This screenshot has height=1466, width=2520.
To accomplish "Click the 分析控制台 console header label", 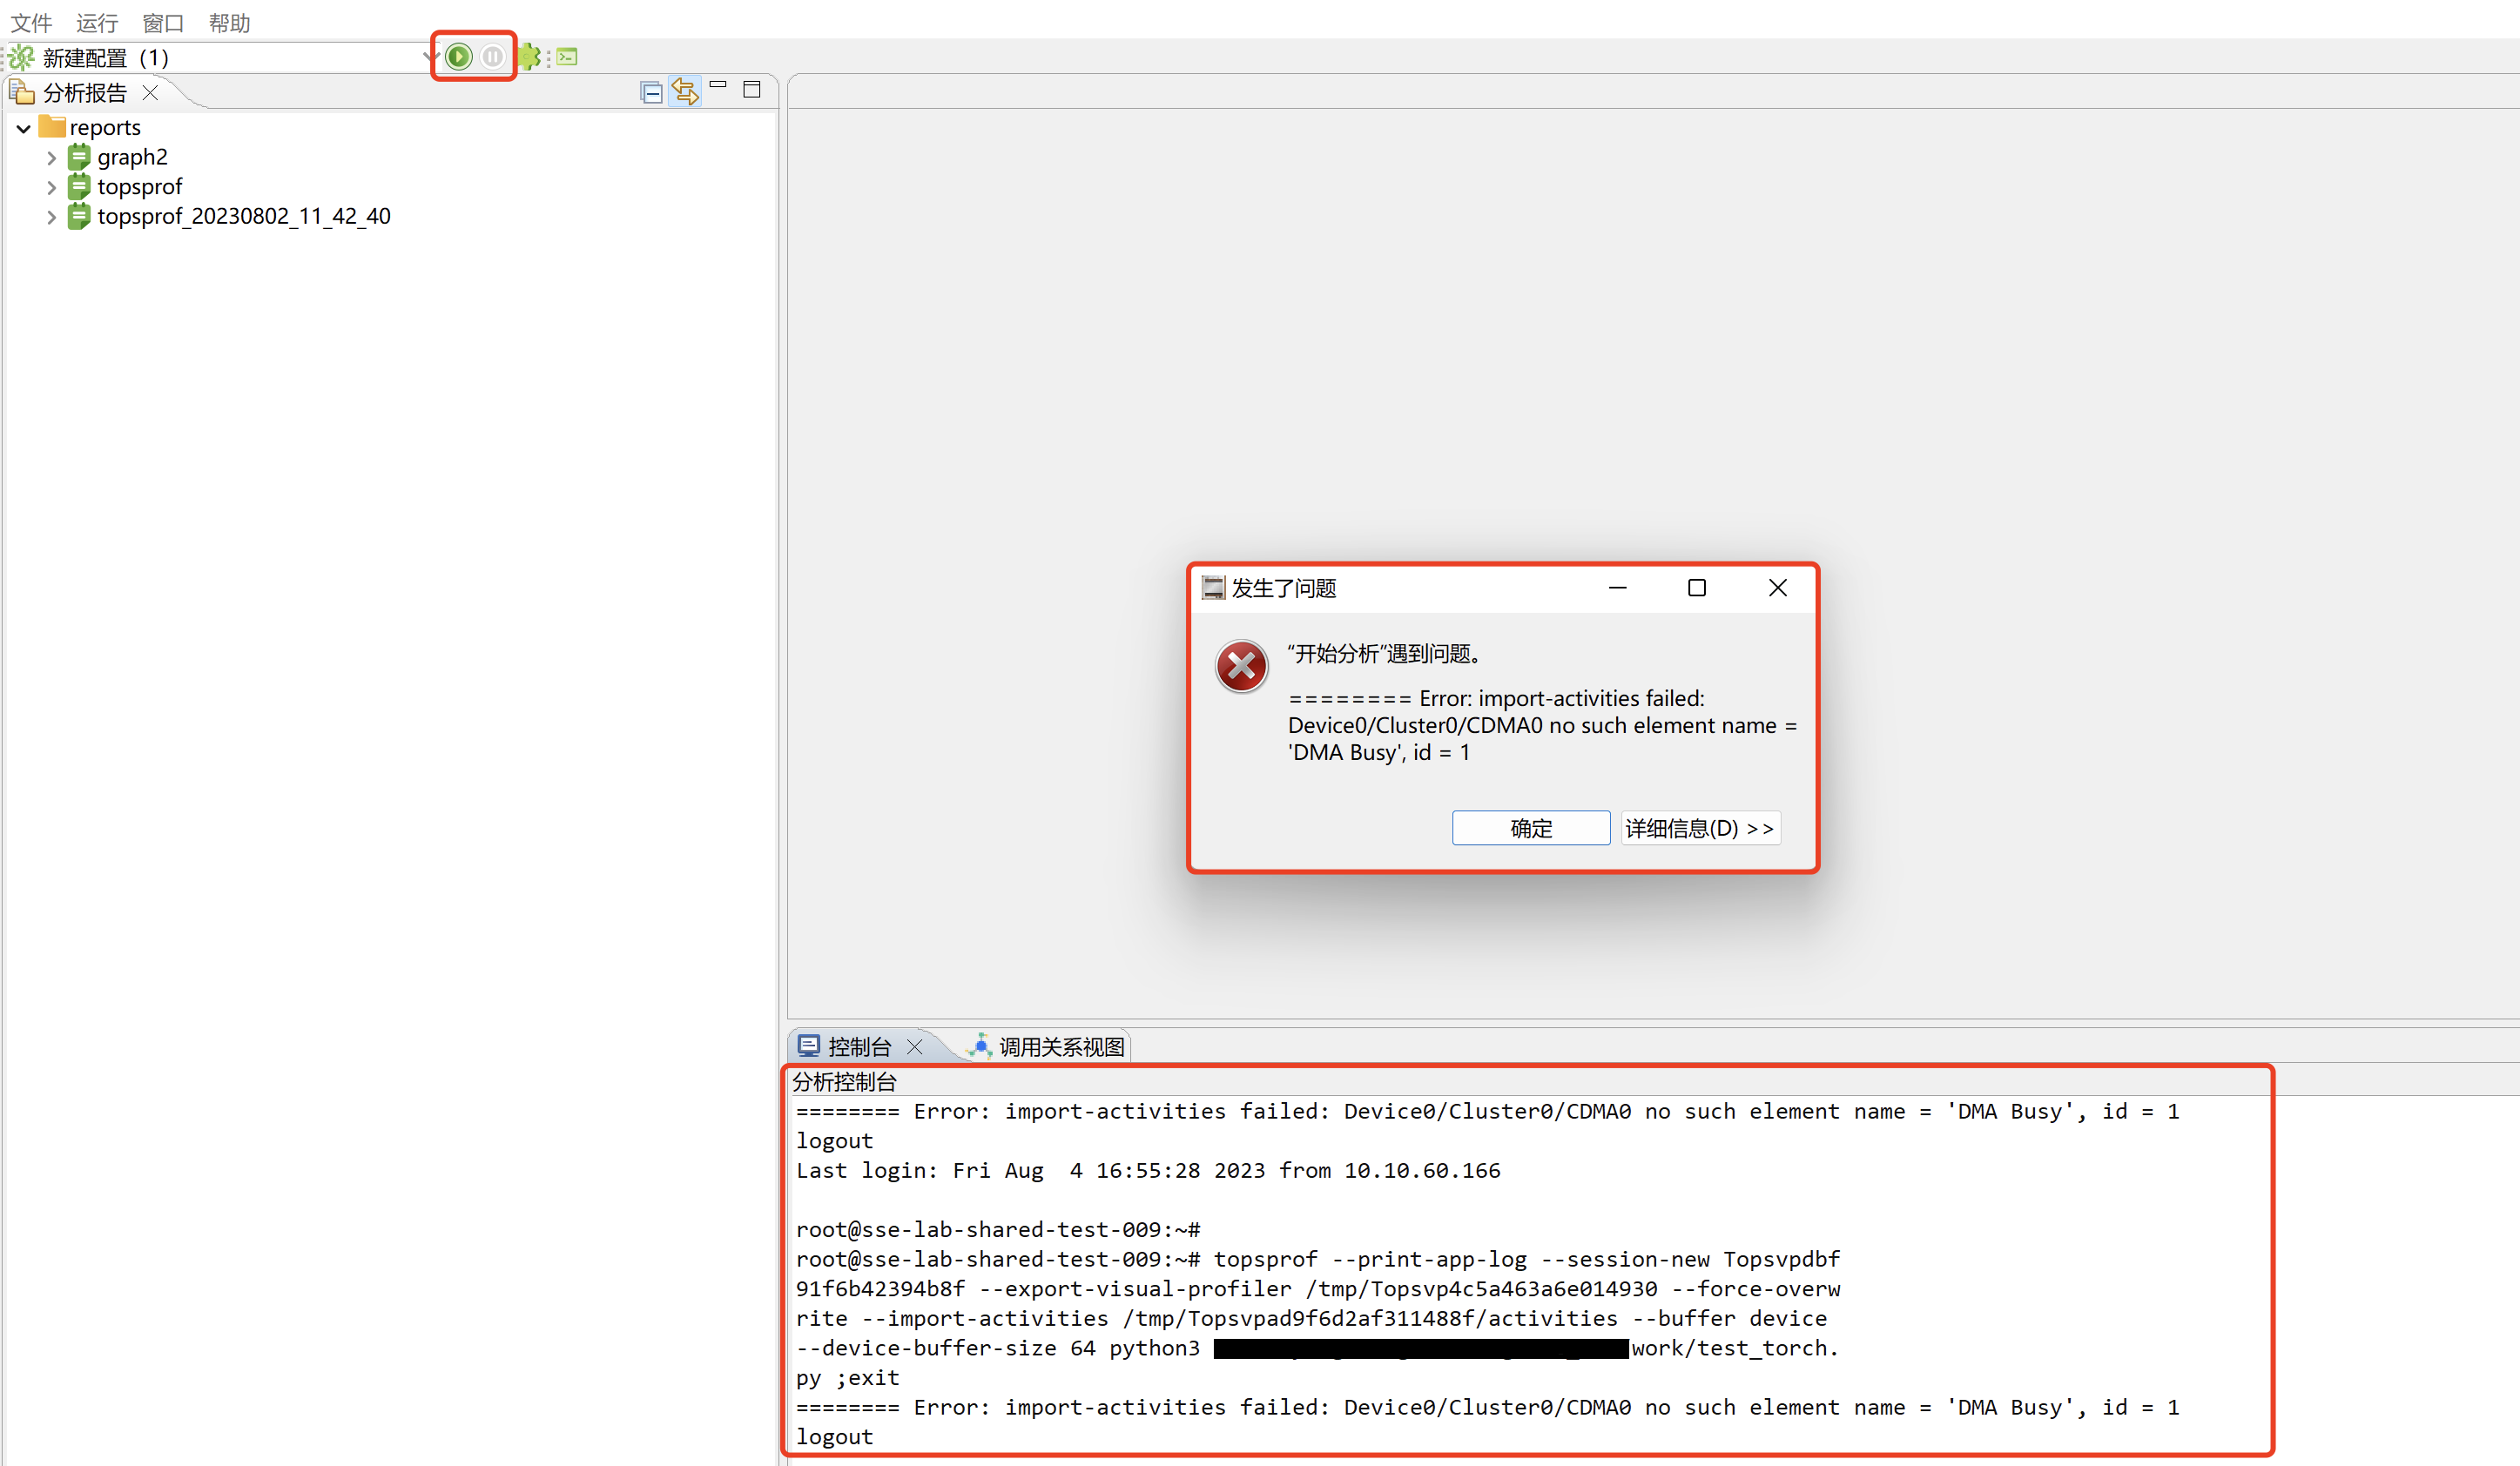I will [844, 1082].
